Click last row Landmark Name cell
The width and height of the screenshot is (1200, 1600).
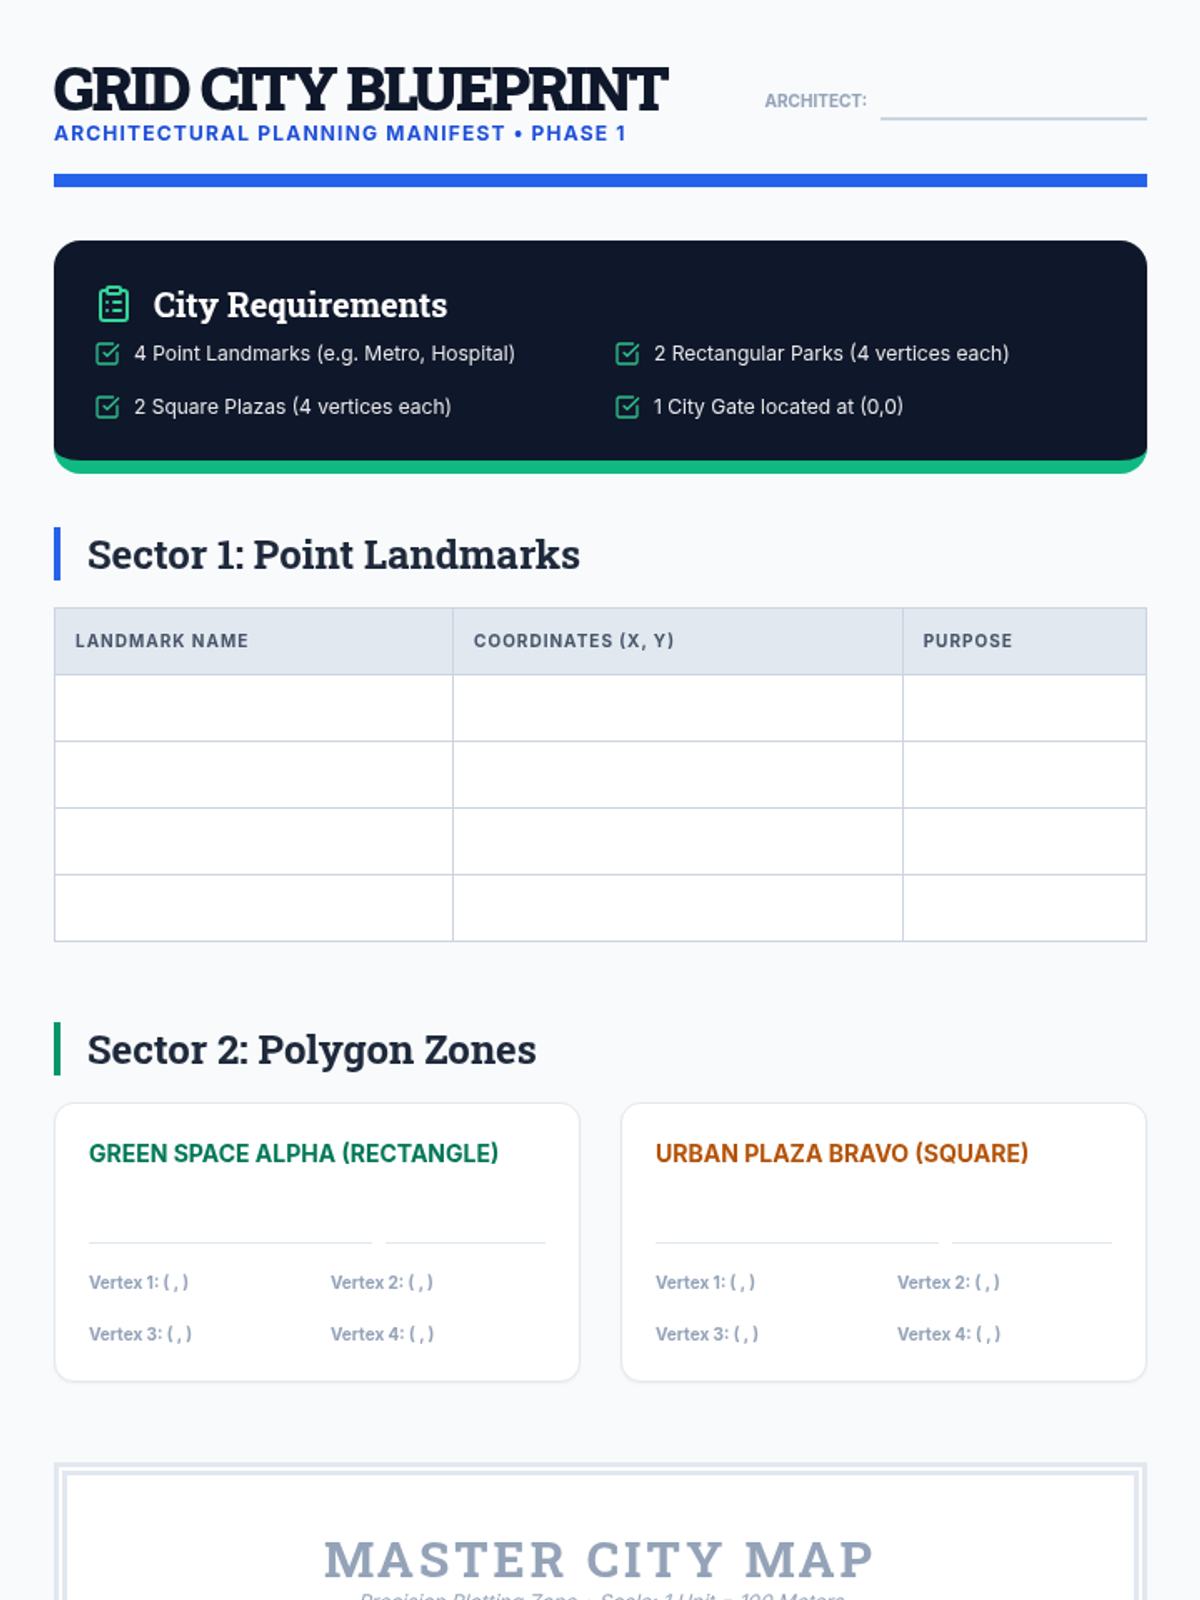(254, 908)
